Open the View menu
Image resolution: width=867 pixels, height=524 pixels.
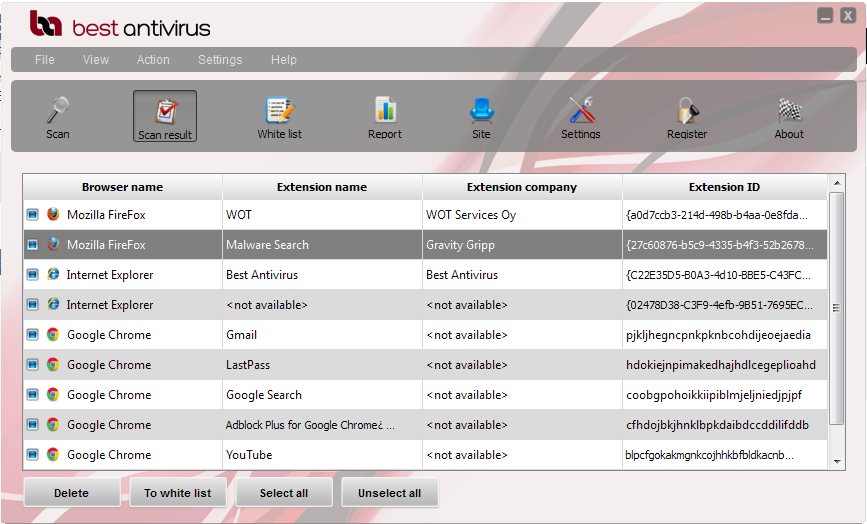point(96,60)
